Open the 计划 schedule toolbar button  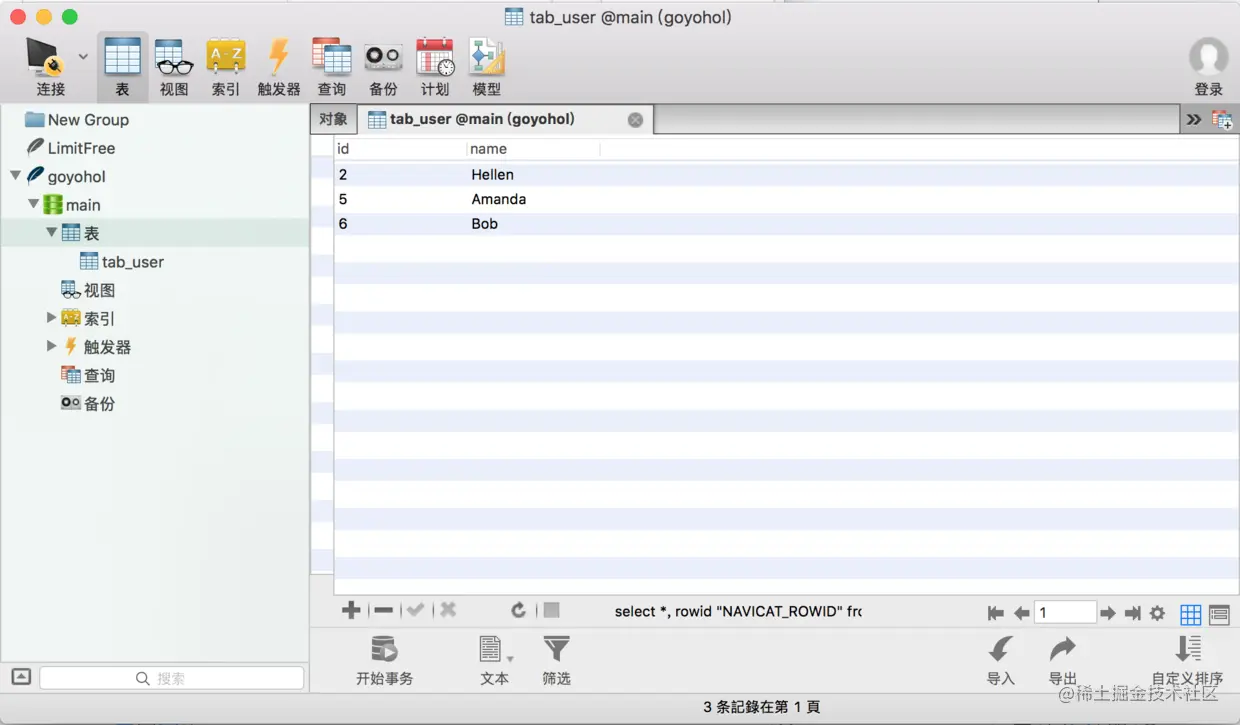pos(435,66)
